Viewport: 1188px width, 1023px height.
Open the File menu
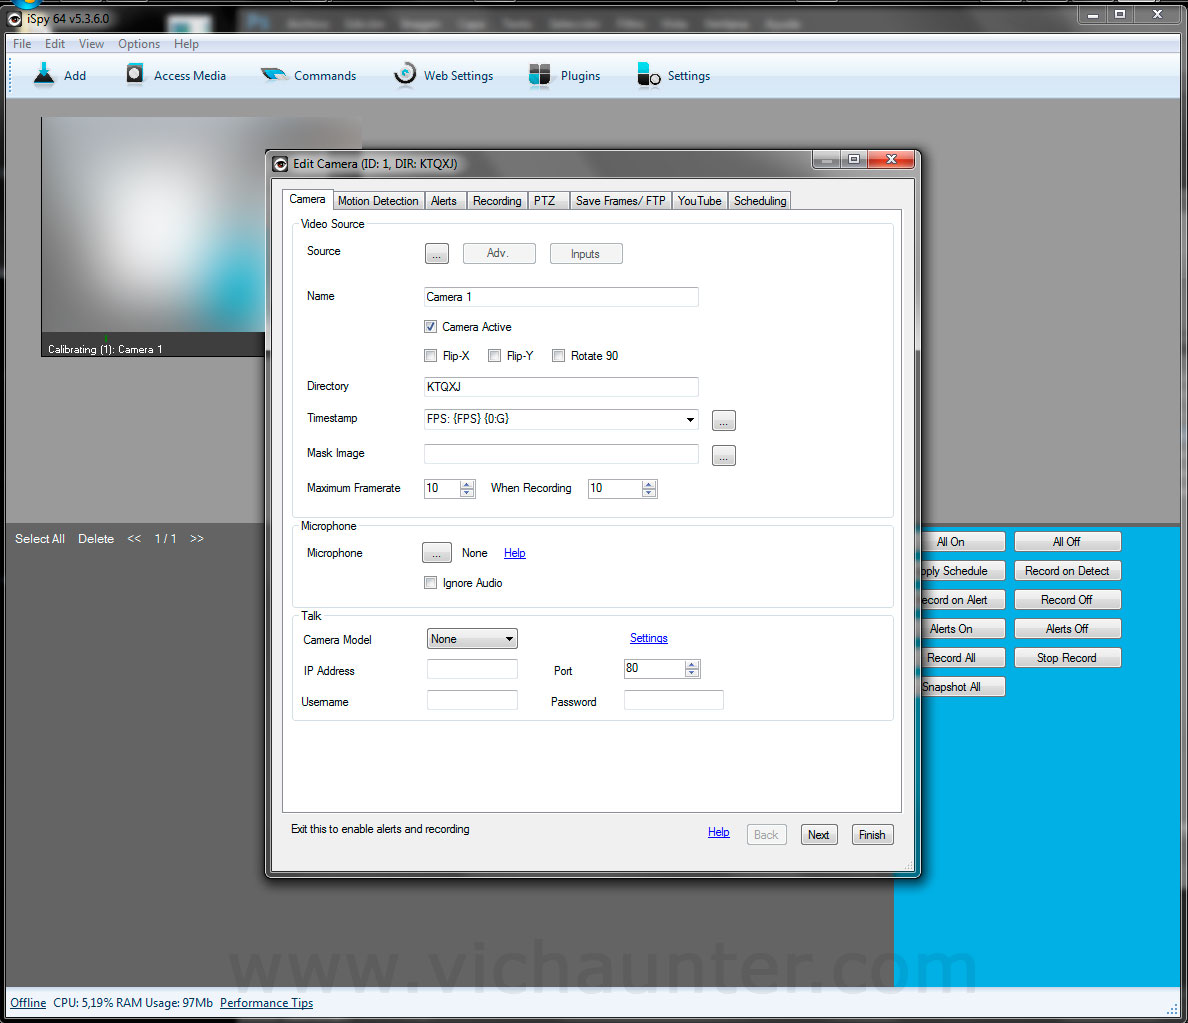click(22, 44)
